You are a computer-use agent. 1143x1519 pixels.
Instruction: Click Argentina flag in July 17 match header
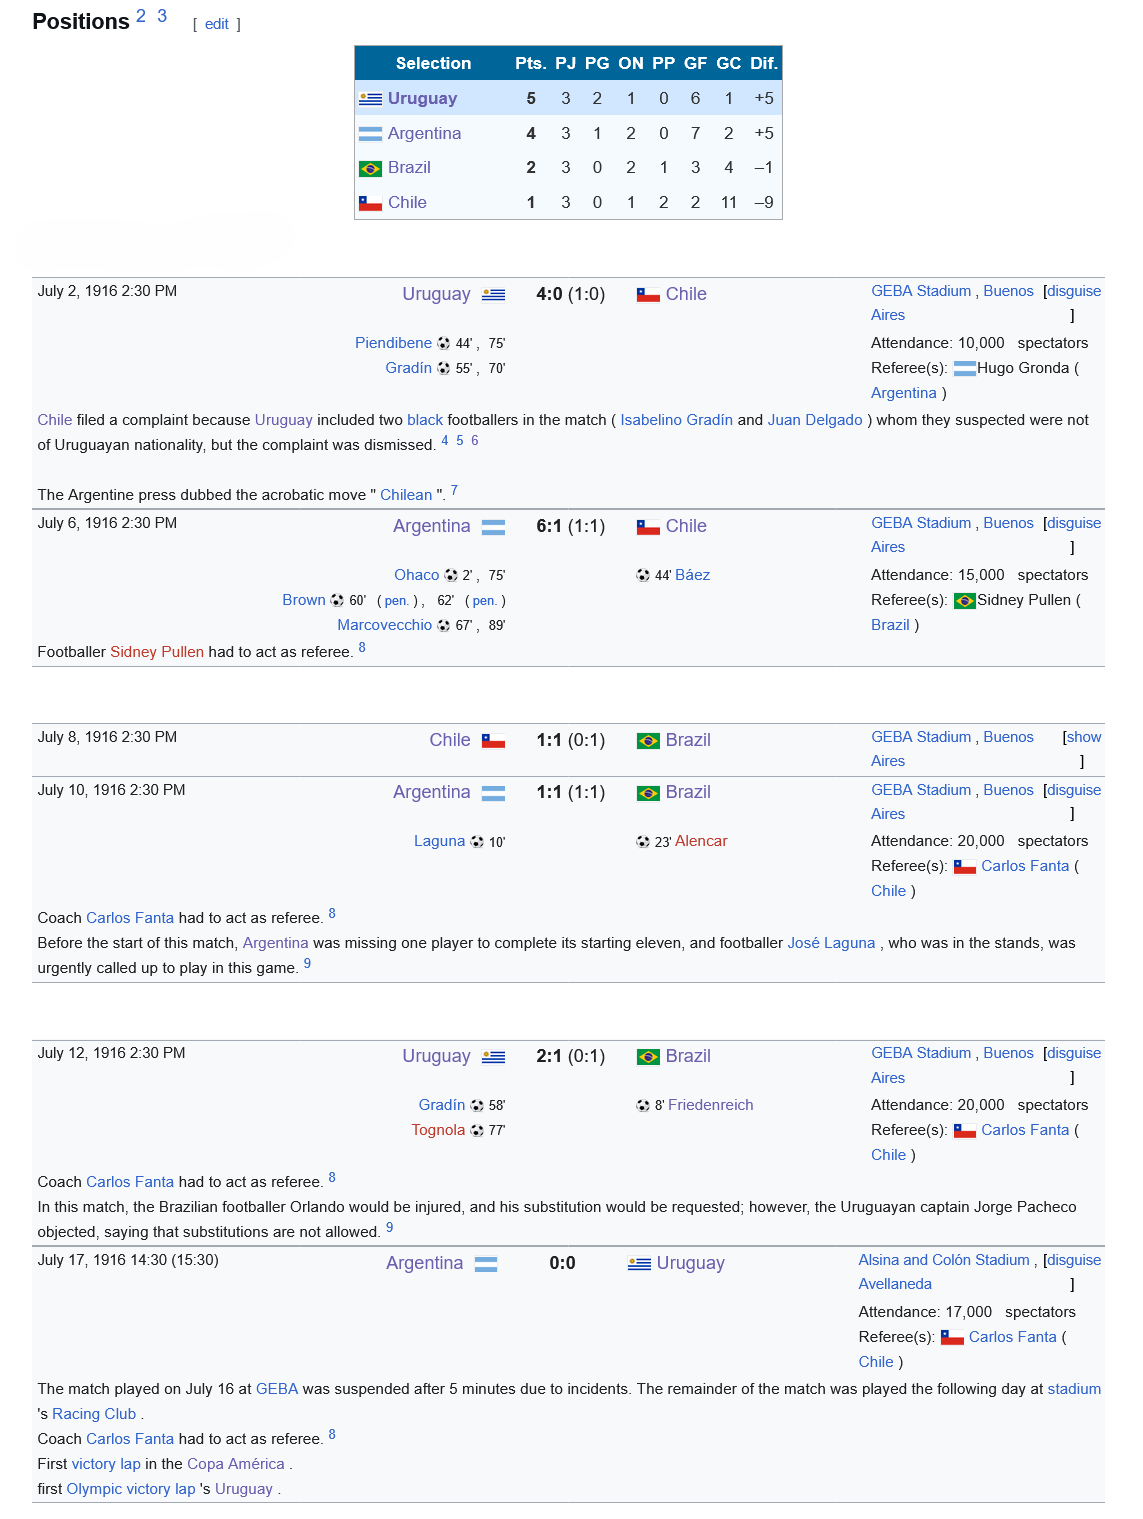pyautogui.click(x=486, y=1264)
